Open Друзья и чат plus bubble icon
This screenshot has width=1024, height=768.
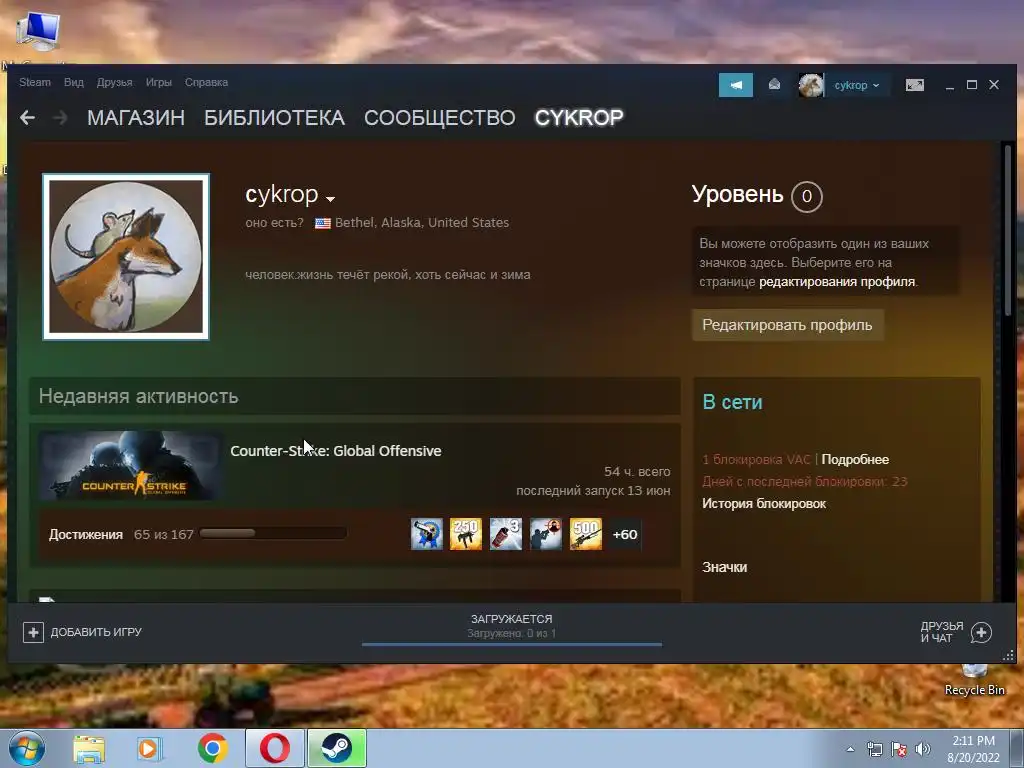[x=981, y=632]
